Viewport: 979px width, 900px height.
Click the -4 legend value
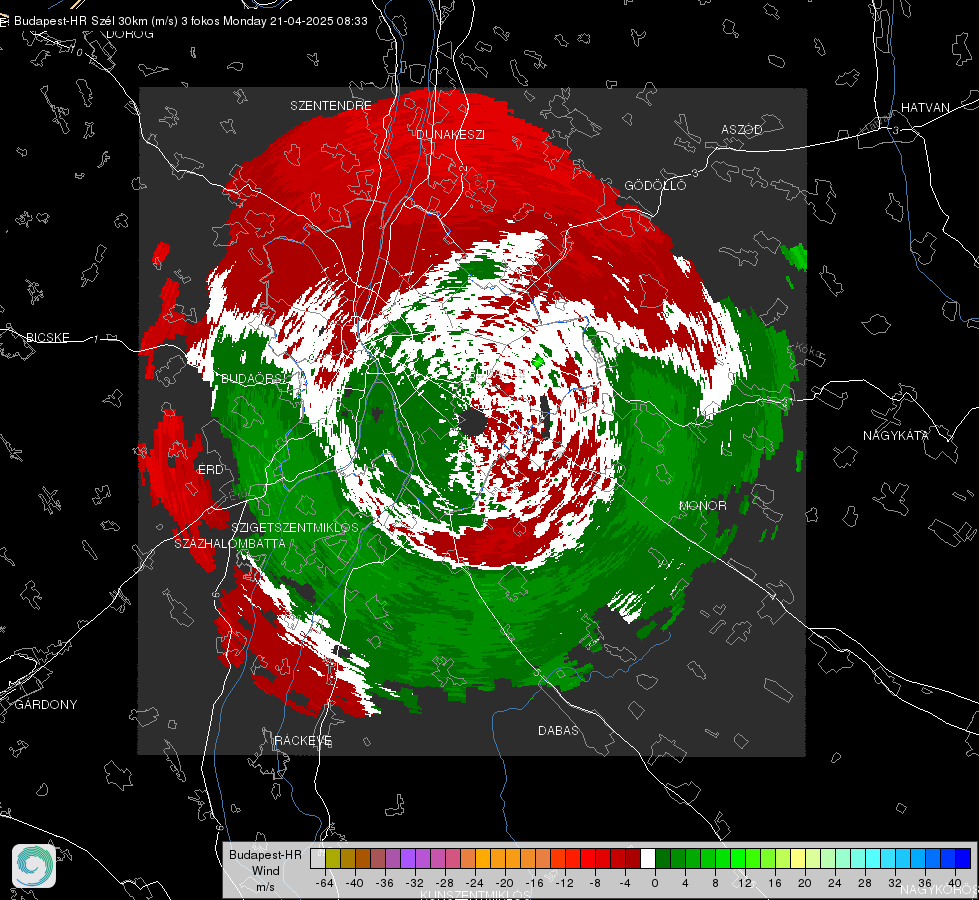[626, 884]
